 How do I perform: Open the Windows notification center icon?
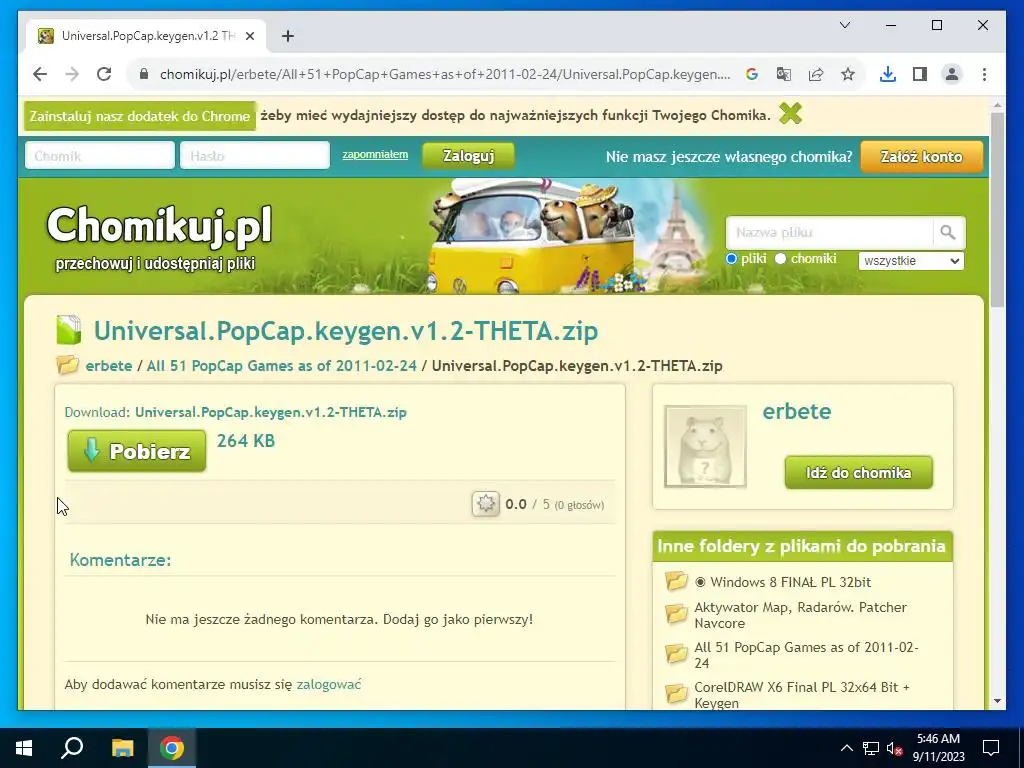click(x=991, y=748)
